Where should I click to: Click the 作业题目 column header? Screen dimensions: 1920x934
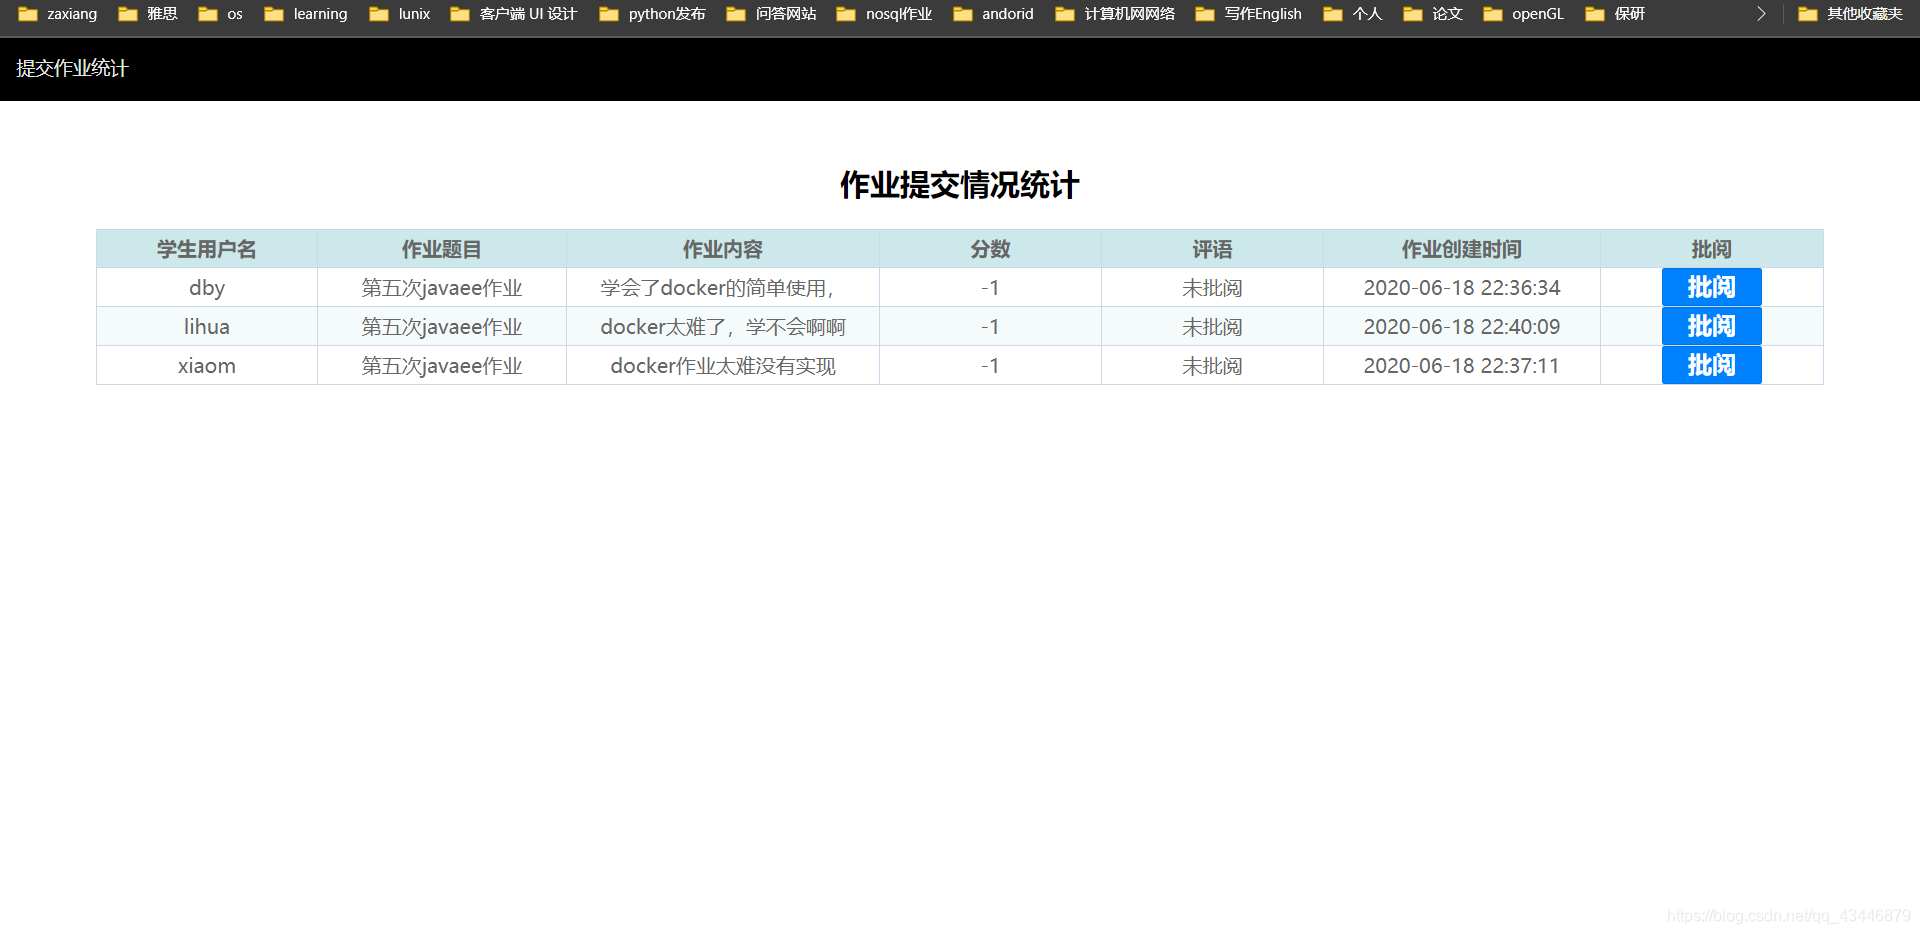[442, 249]
